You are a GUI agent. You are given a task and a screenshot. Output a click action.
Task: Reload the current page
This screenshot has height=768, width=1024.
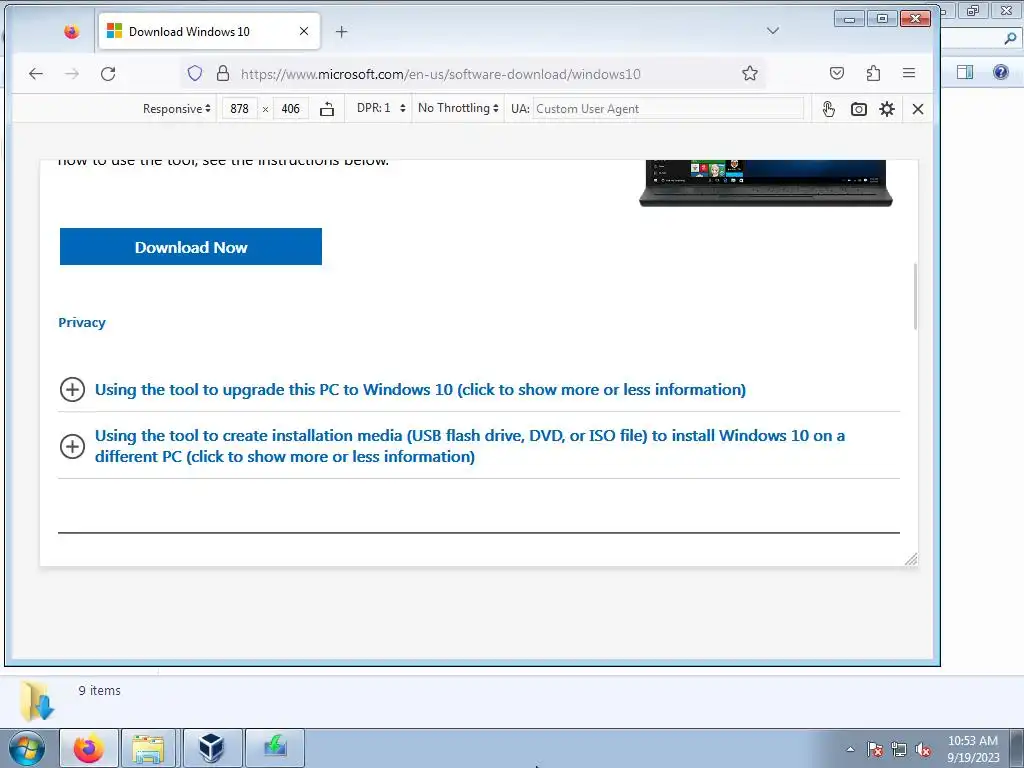108,74
